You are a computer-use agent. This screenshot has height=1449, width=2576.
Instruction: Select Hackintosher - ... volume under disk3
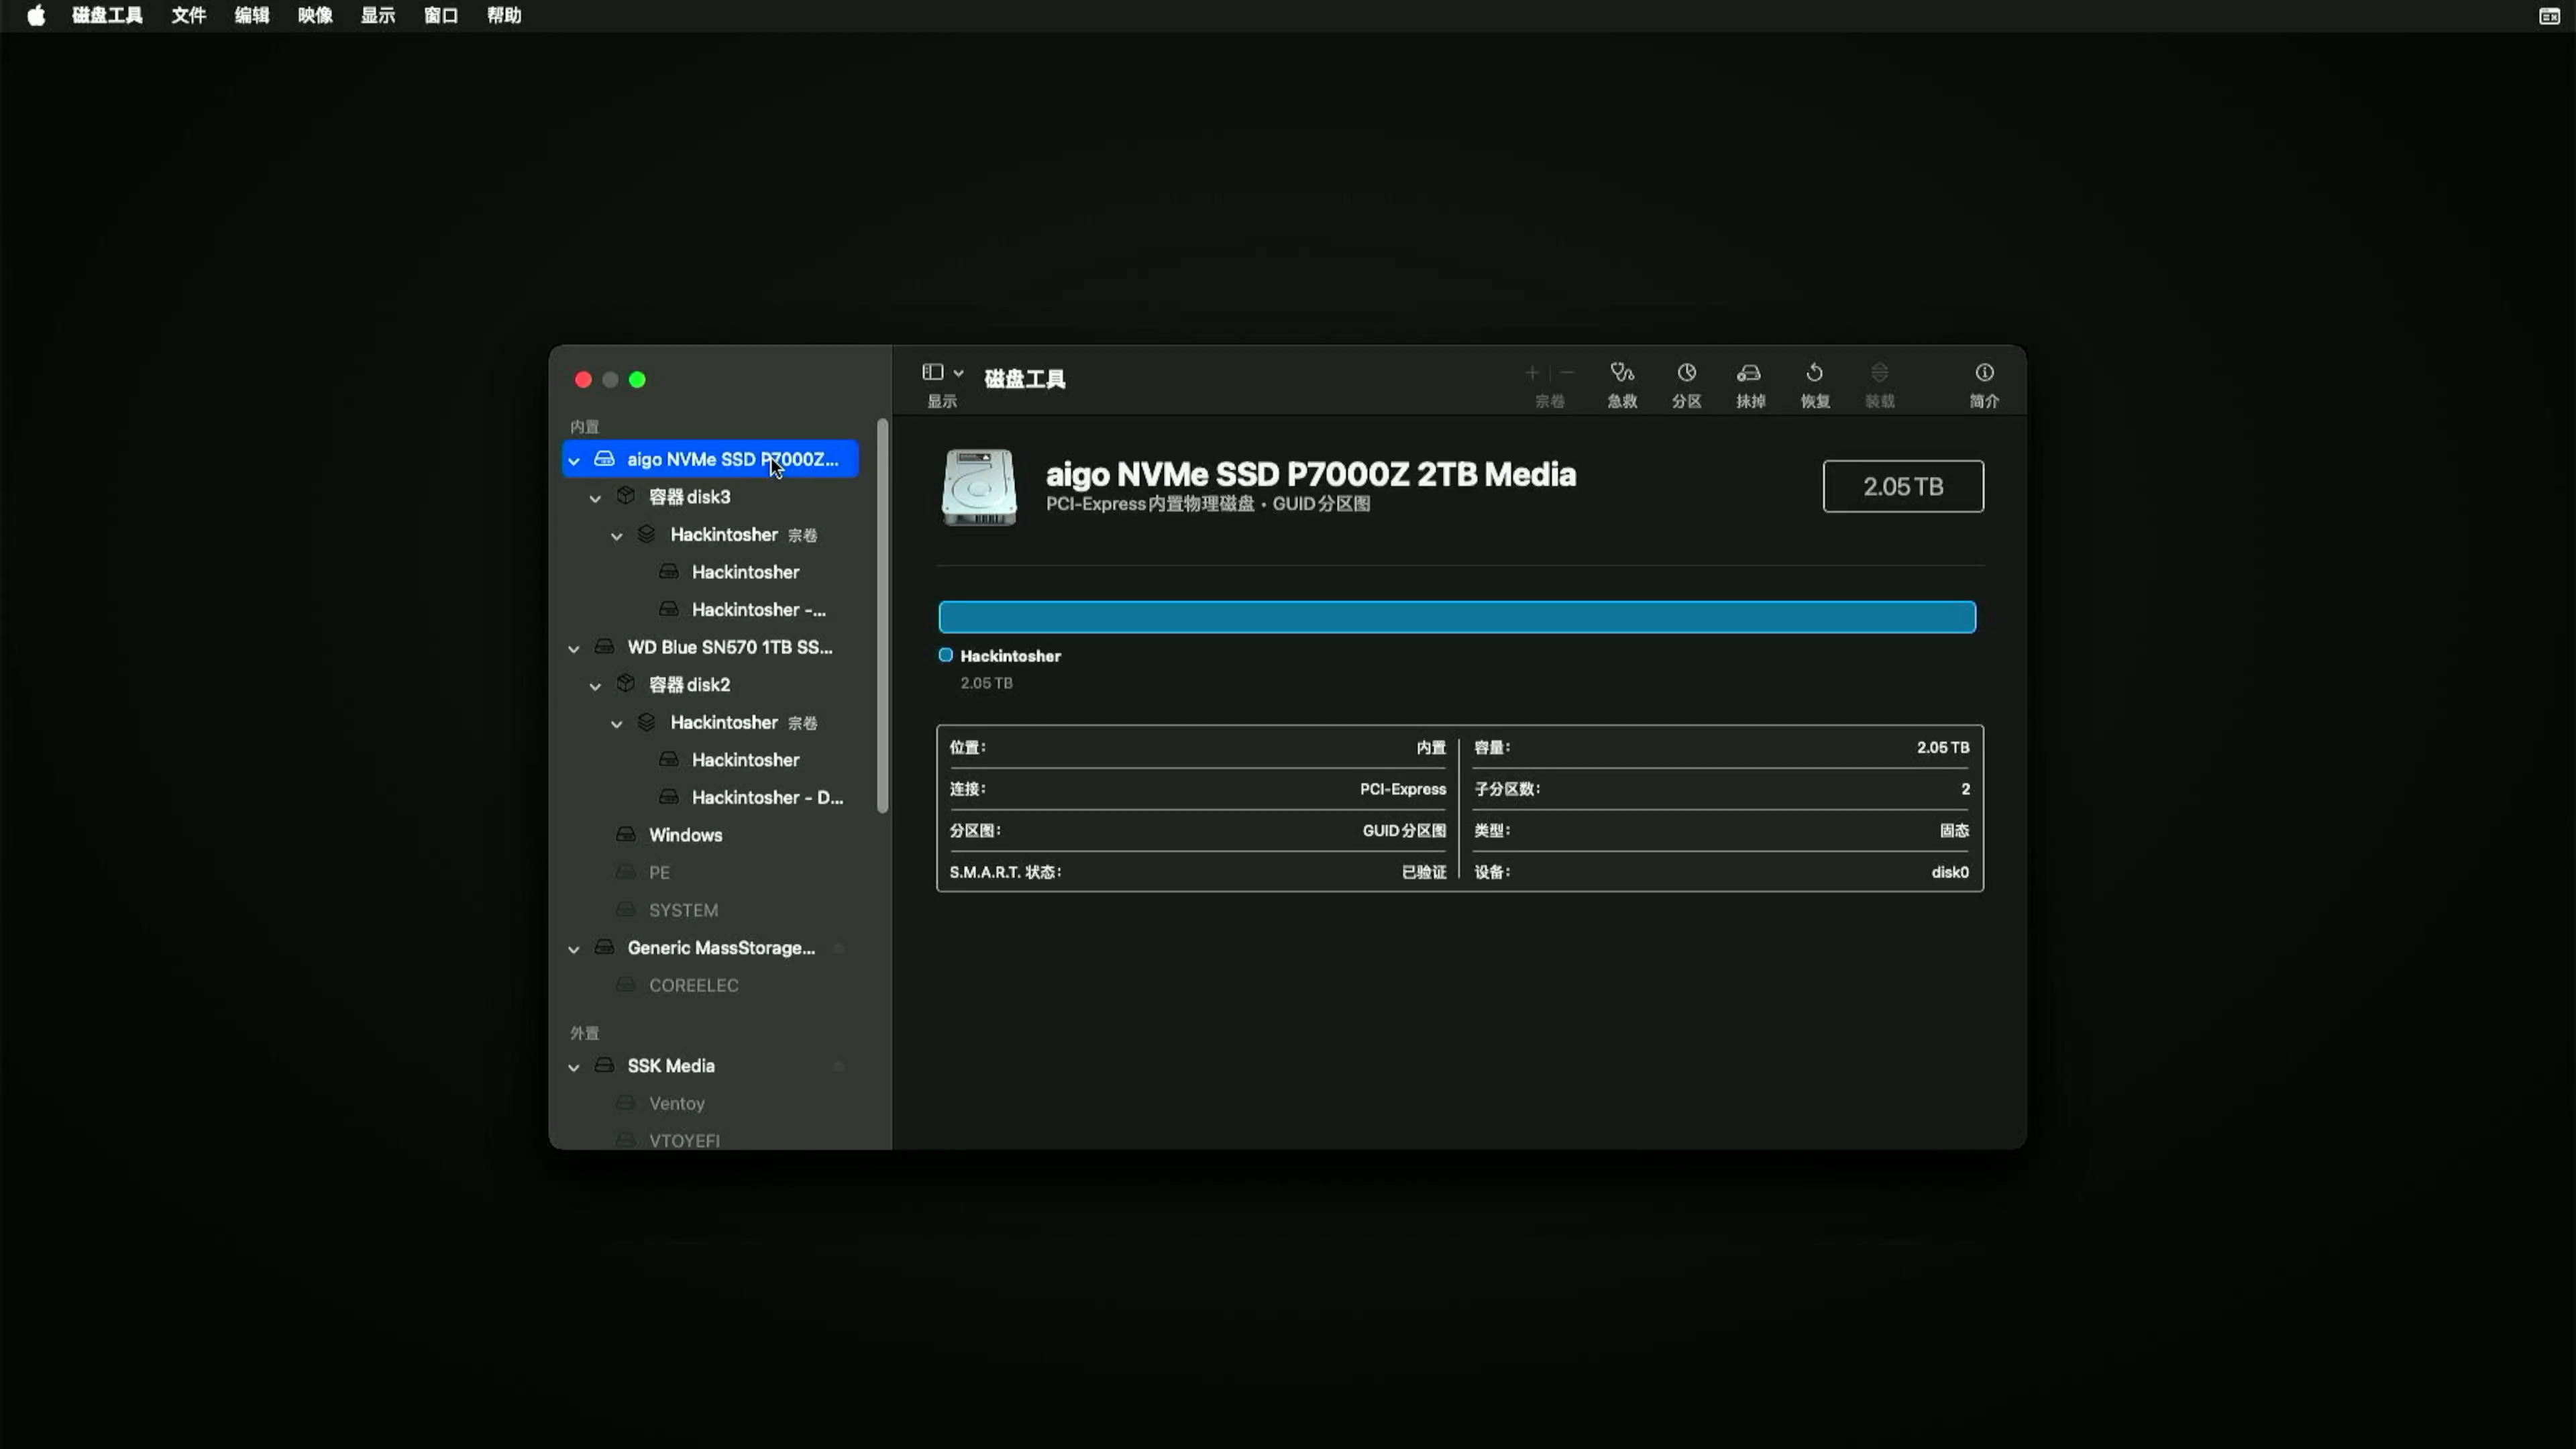(x=710, y=610)
